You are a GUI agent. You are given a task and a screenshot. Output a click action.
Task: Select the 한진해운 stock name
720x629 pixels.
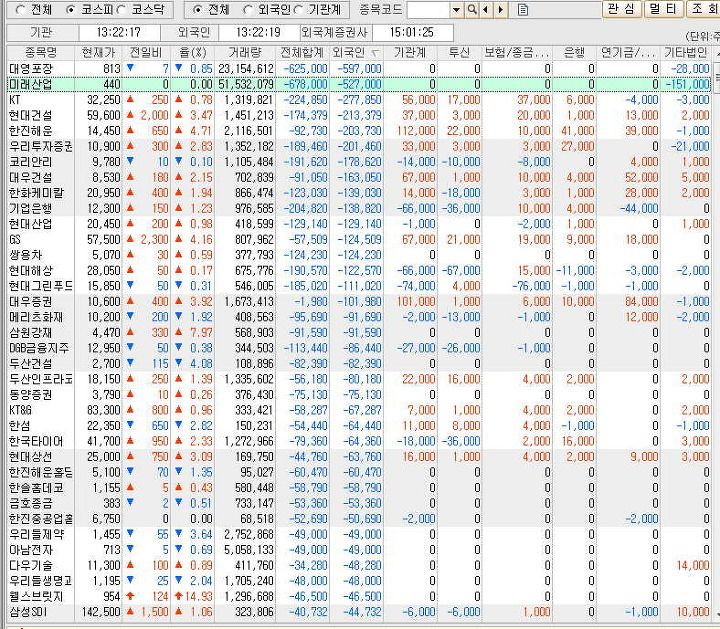coord(30,131)
